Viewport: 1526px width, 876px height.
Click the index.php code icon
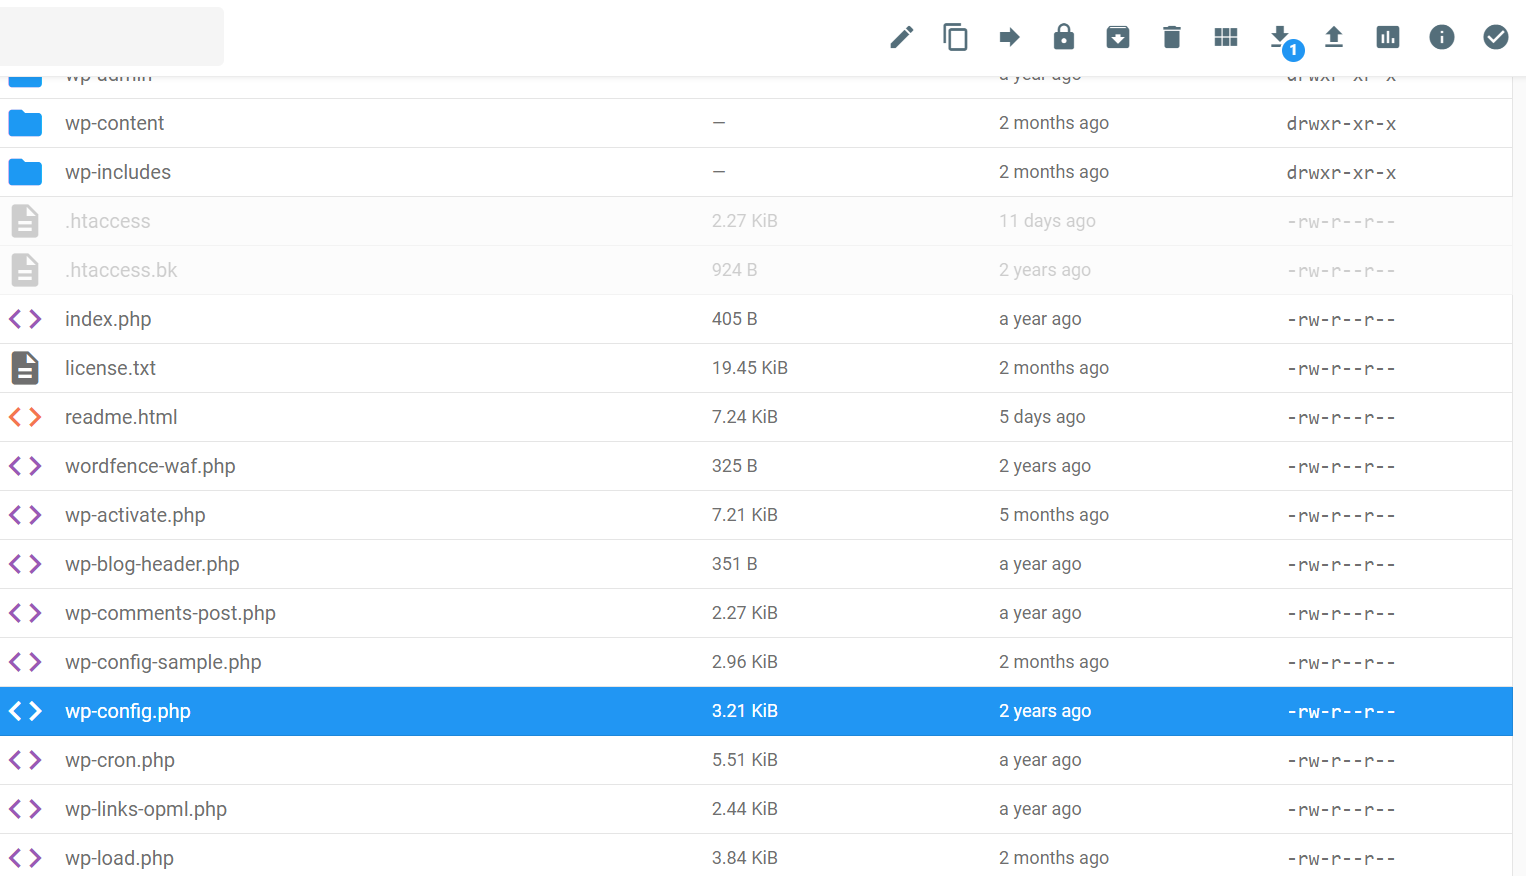coord(25,319)
